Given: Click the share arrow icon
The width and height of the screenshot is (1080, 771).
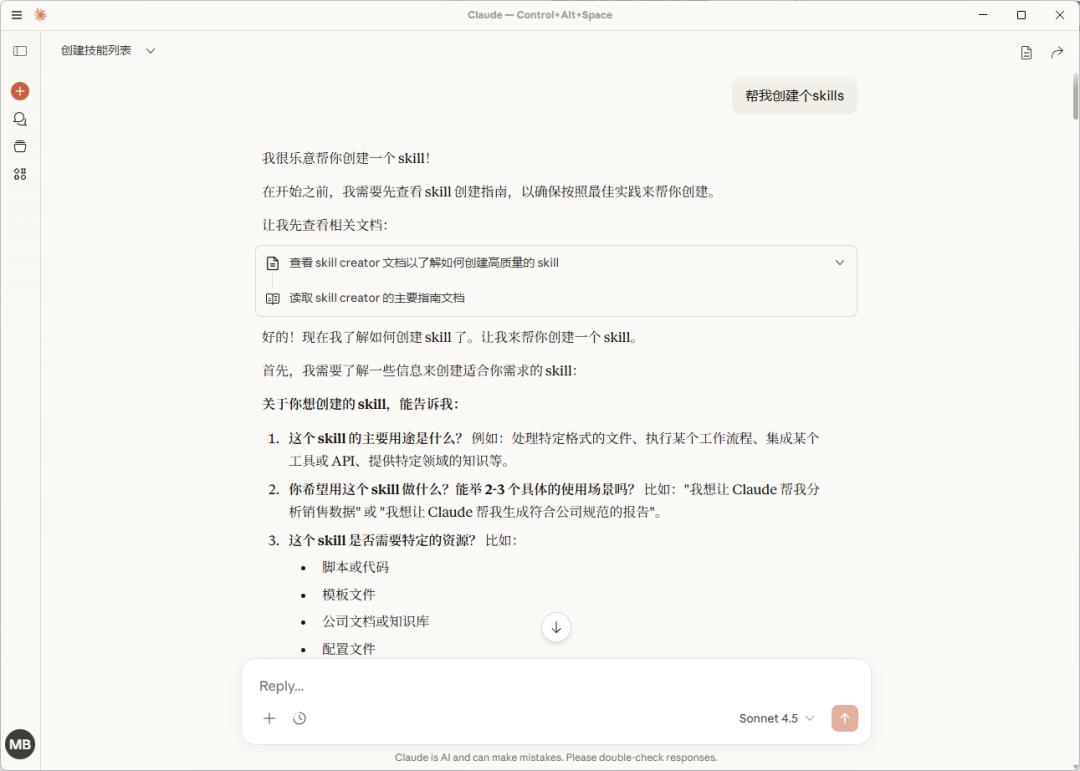Looking at the screenshot, I should 1057,53.
